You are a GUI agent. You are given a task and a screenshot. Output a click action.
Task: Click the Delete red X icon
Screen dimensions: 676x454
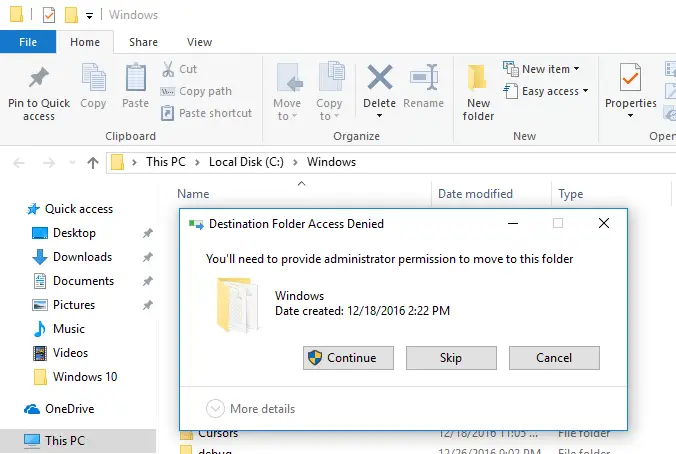pos(379,78)
